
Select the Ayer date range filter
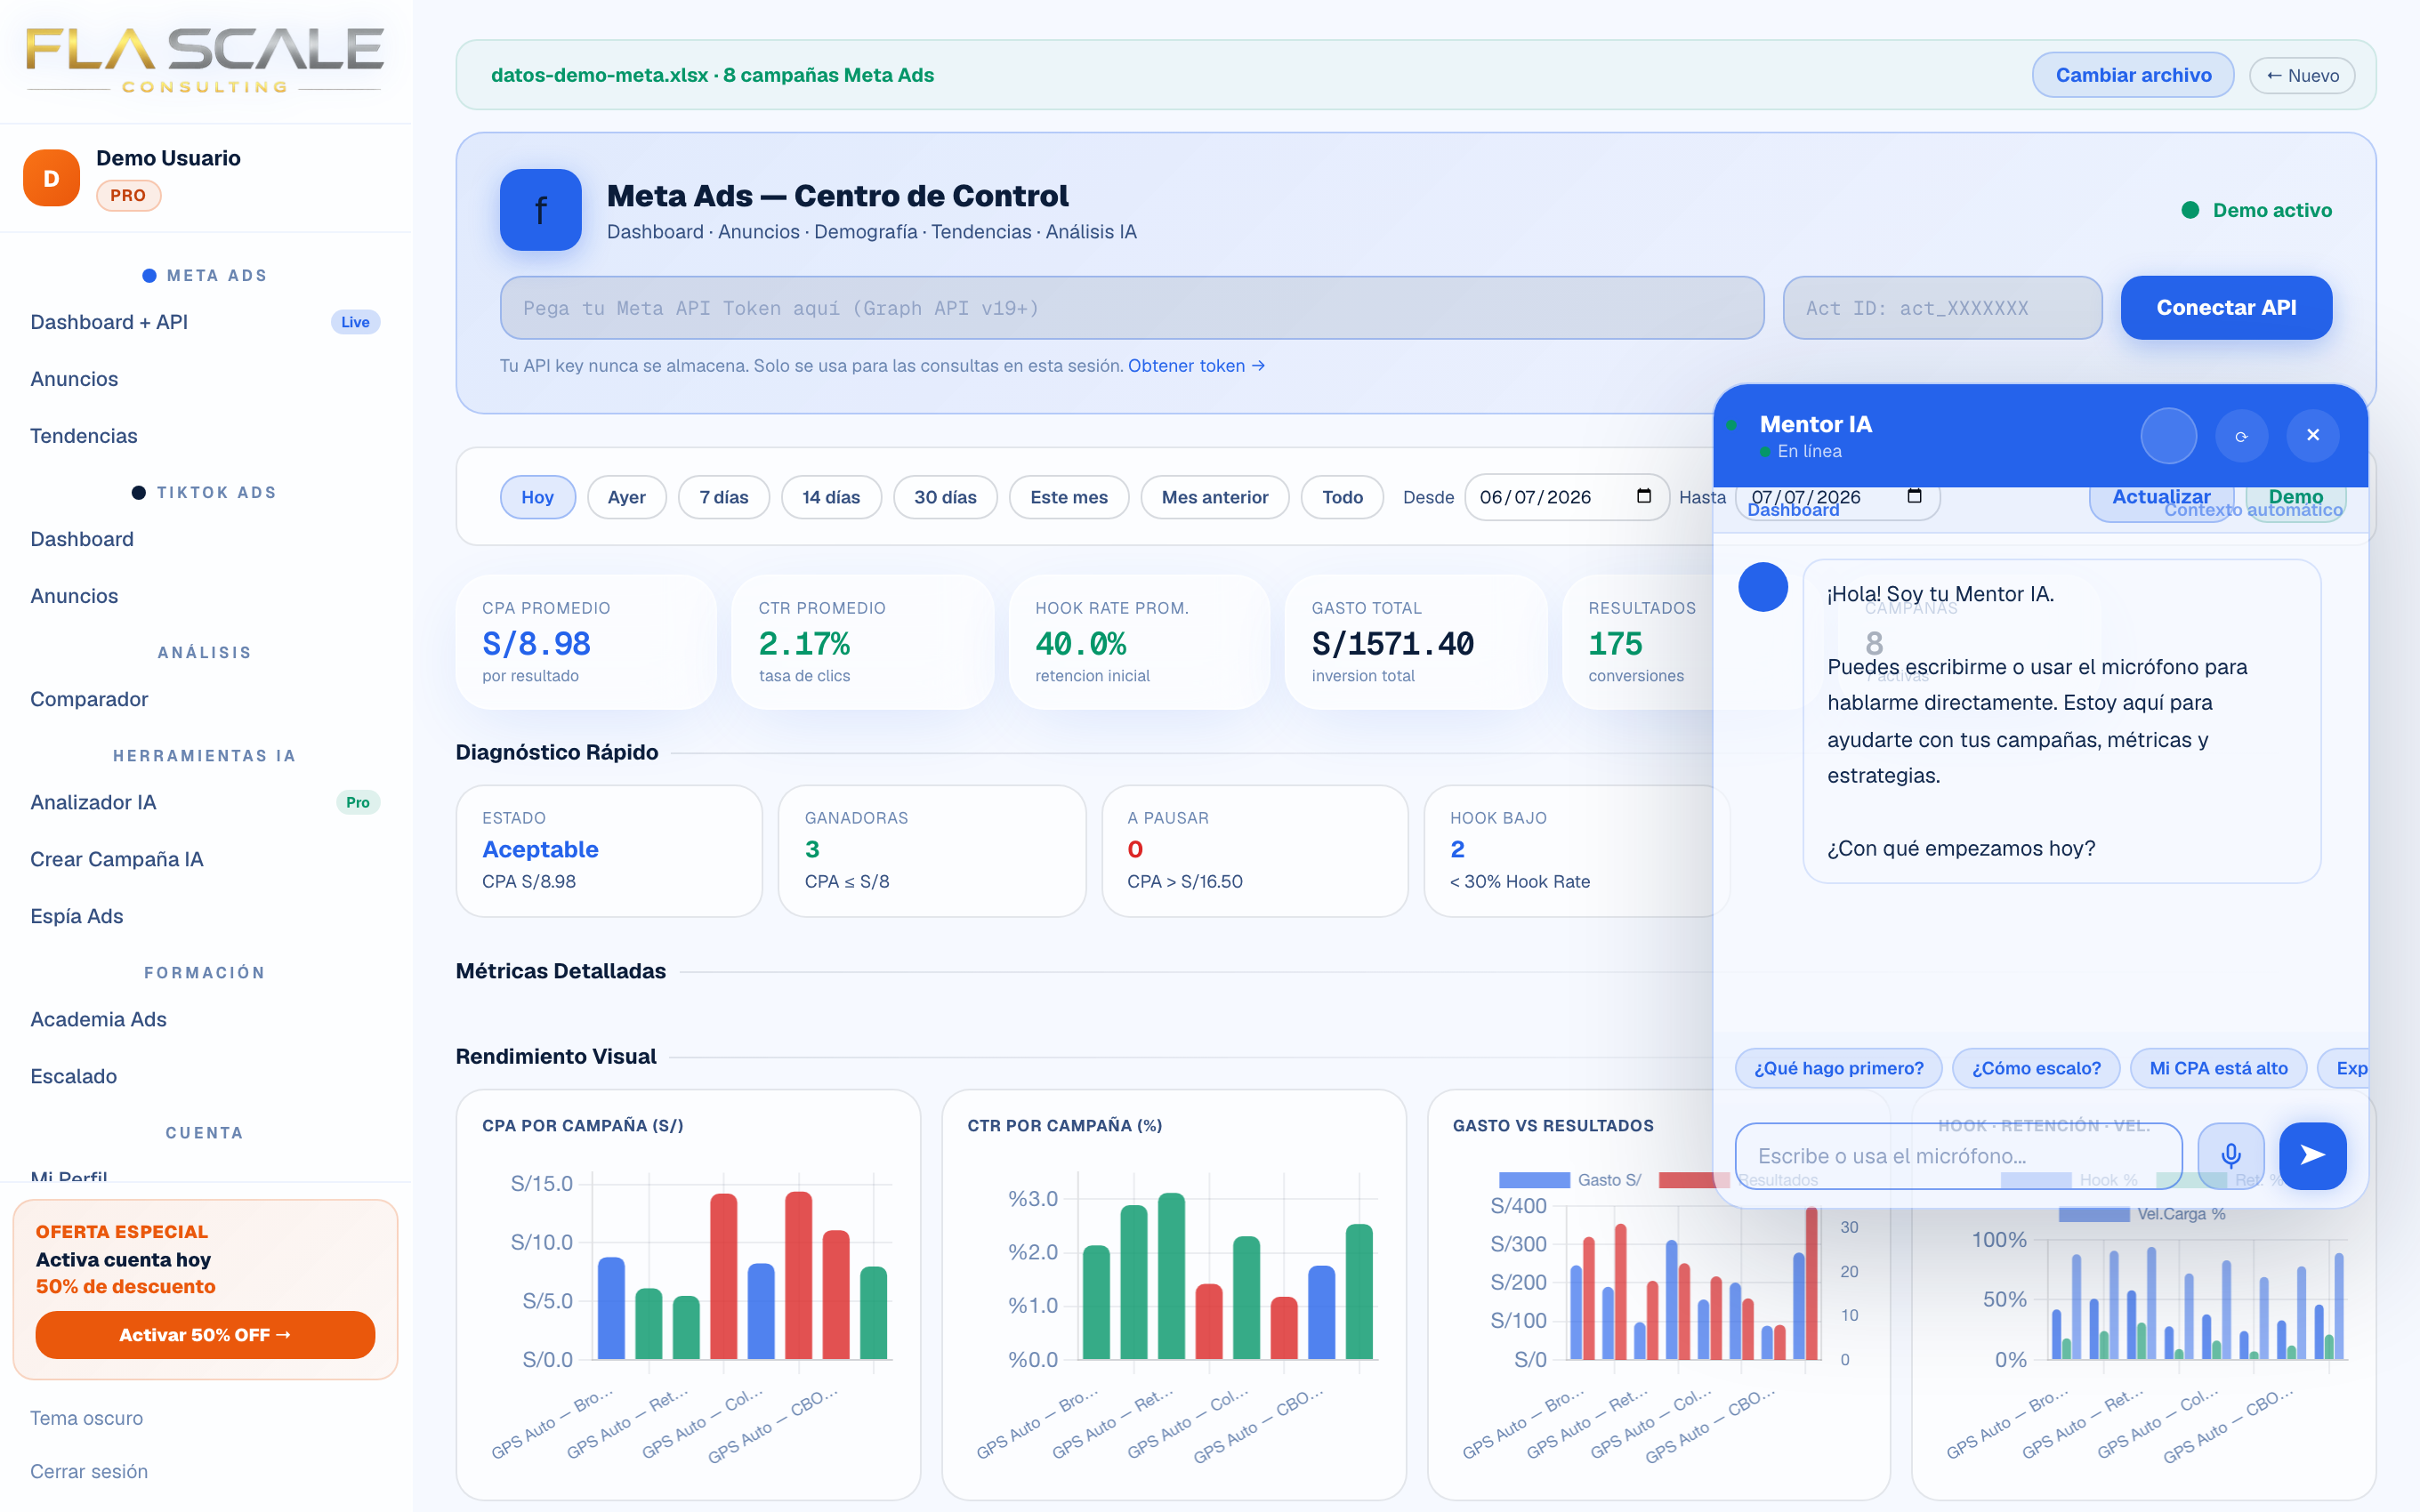[x=627, y=497]
